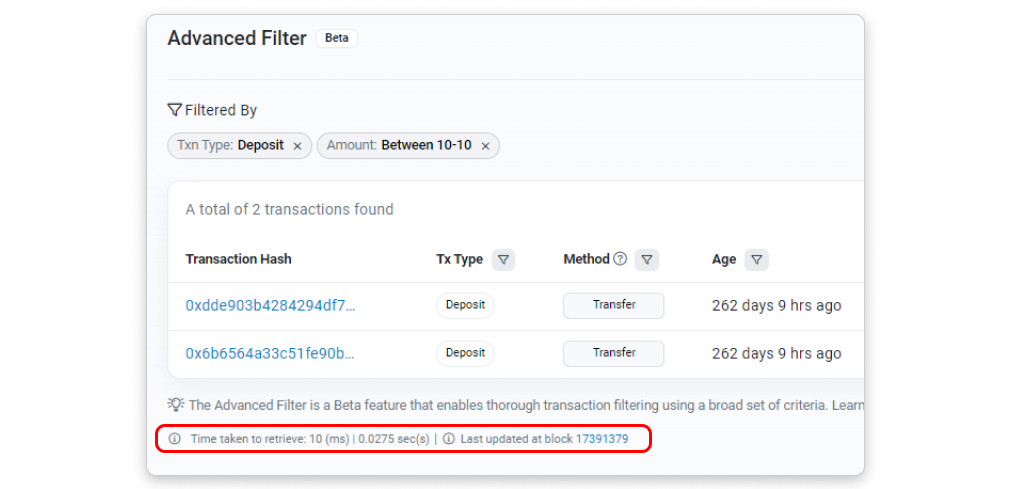Remove the Amount Between 10-10 filter
The height and width of the screenshot is (489, 1011).
pos(485,146)
